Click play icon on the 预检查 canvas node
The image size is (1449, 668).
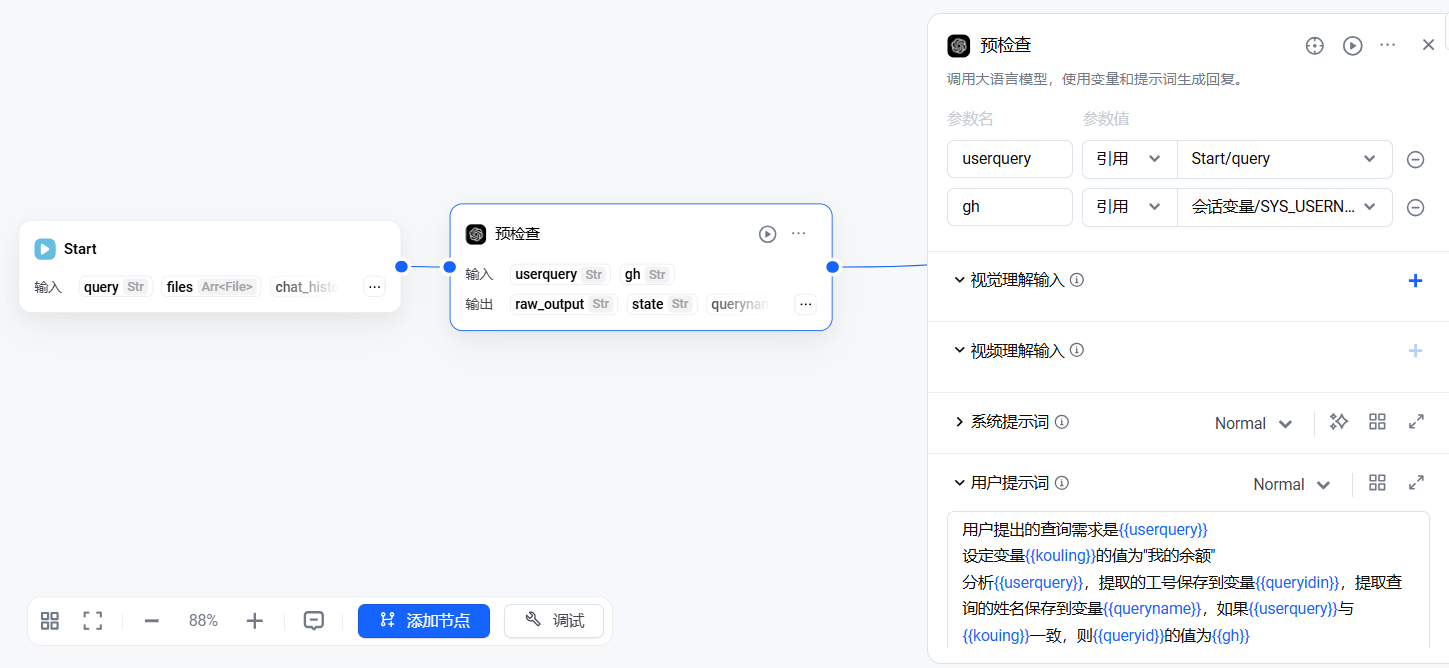pos(767,234)
